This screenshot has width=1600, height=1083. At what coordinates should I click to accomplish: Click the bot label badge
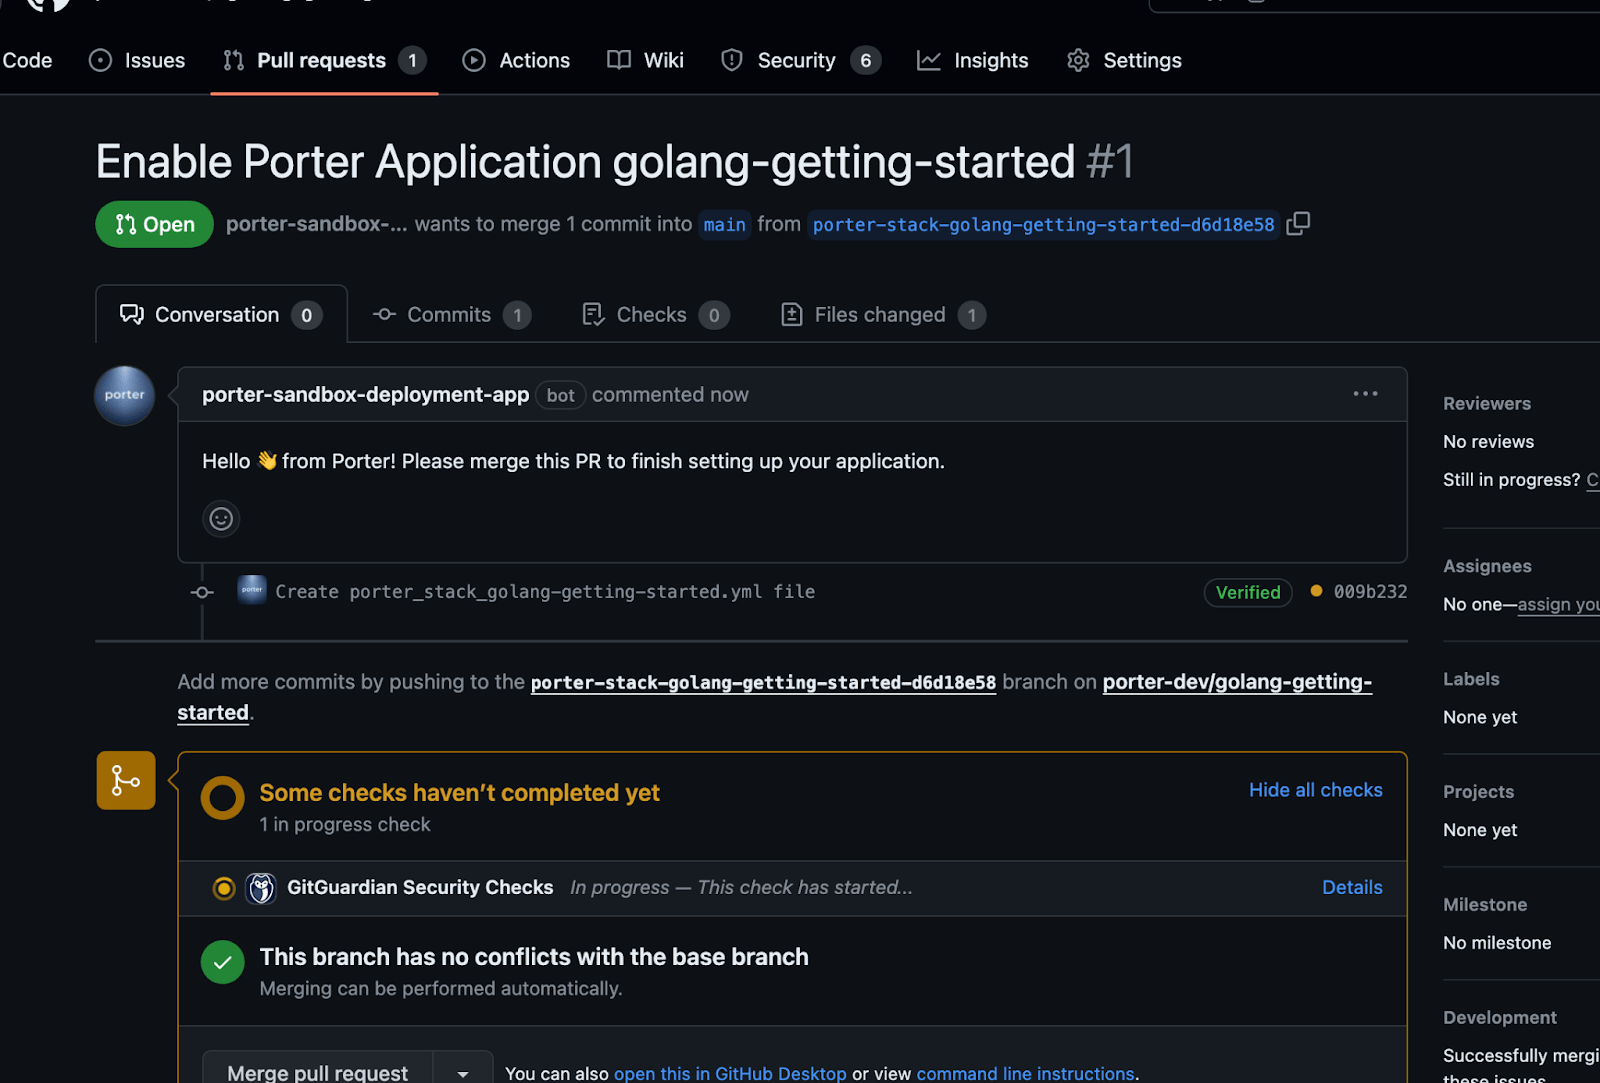pos(560,395)
